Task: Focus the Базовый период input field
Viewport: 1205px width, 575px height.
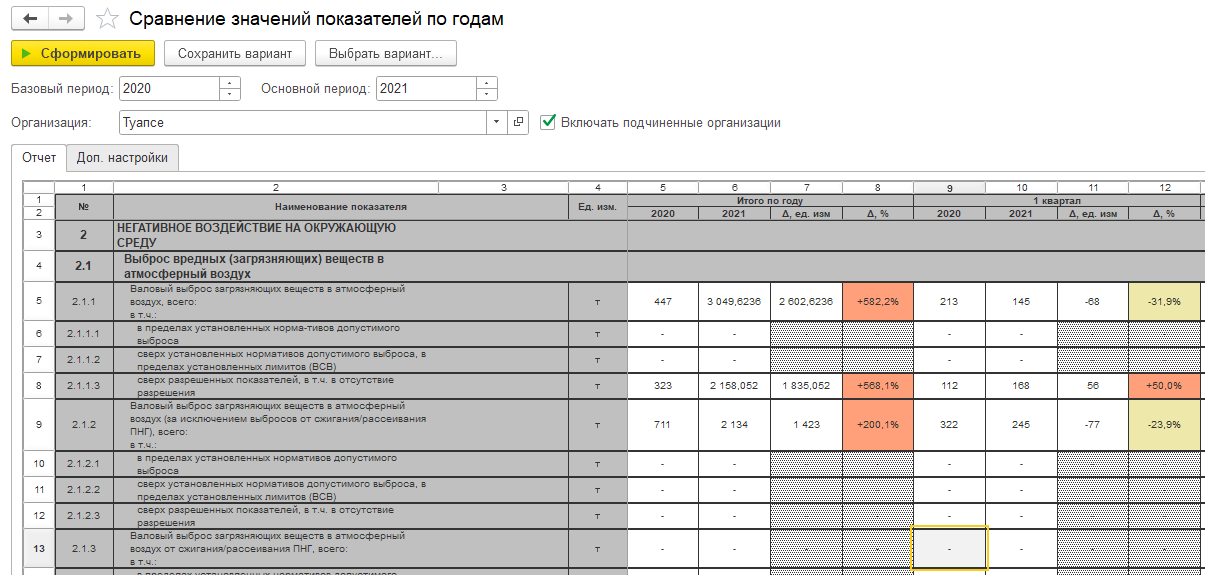Action: coord(168,88)
